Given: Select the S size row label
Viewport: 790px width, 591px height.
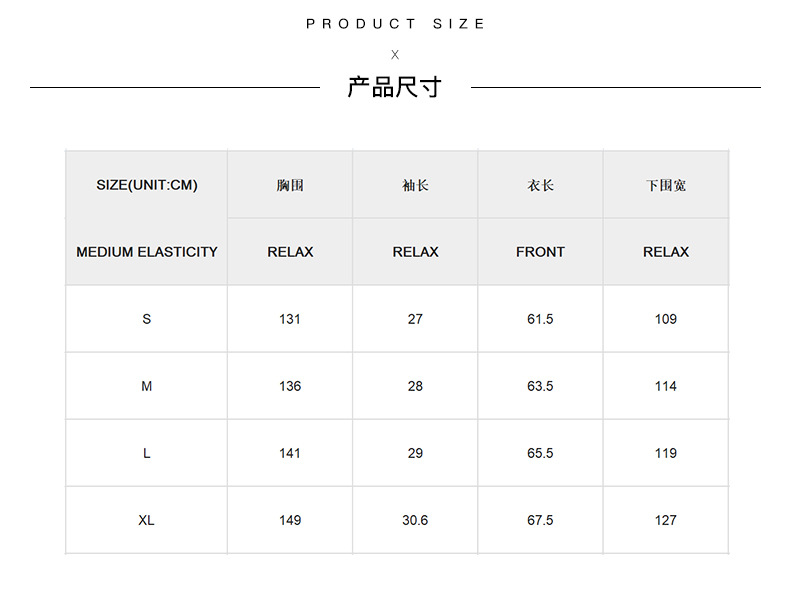Looking at the screenshot, I should 147,319.
